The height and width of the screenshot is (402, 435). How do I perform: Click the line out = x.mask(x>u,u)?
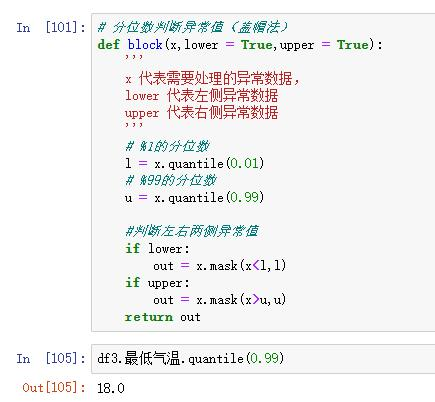click(x=220, y=300)
